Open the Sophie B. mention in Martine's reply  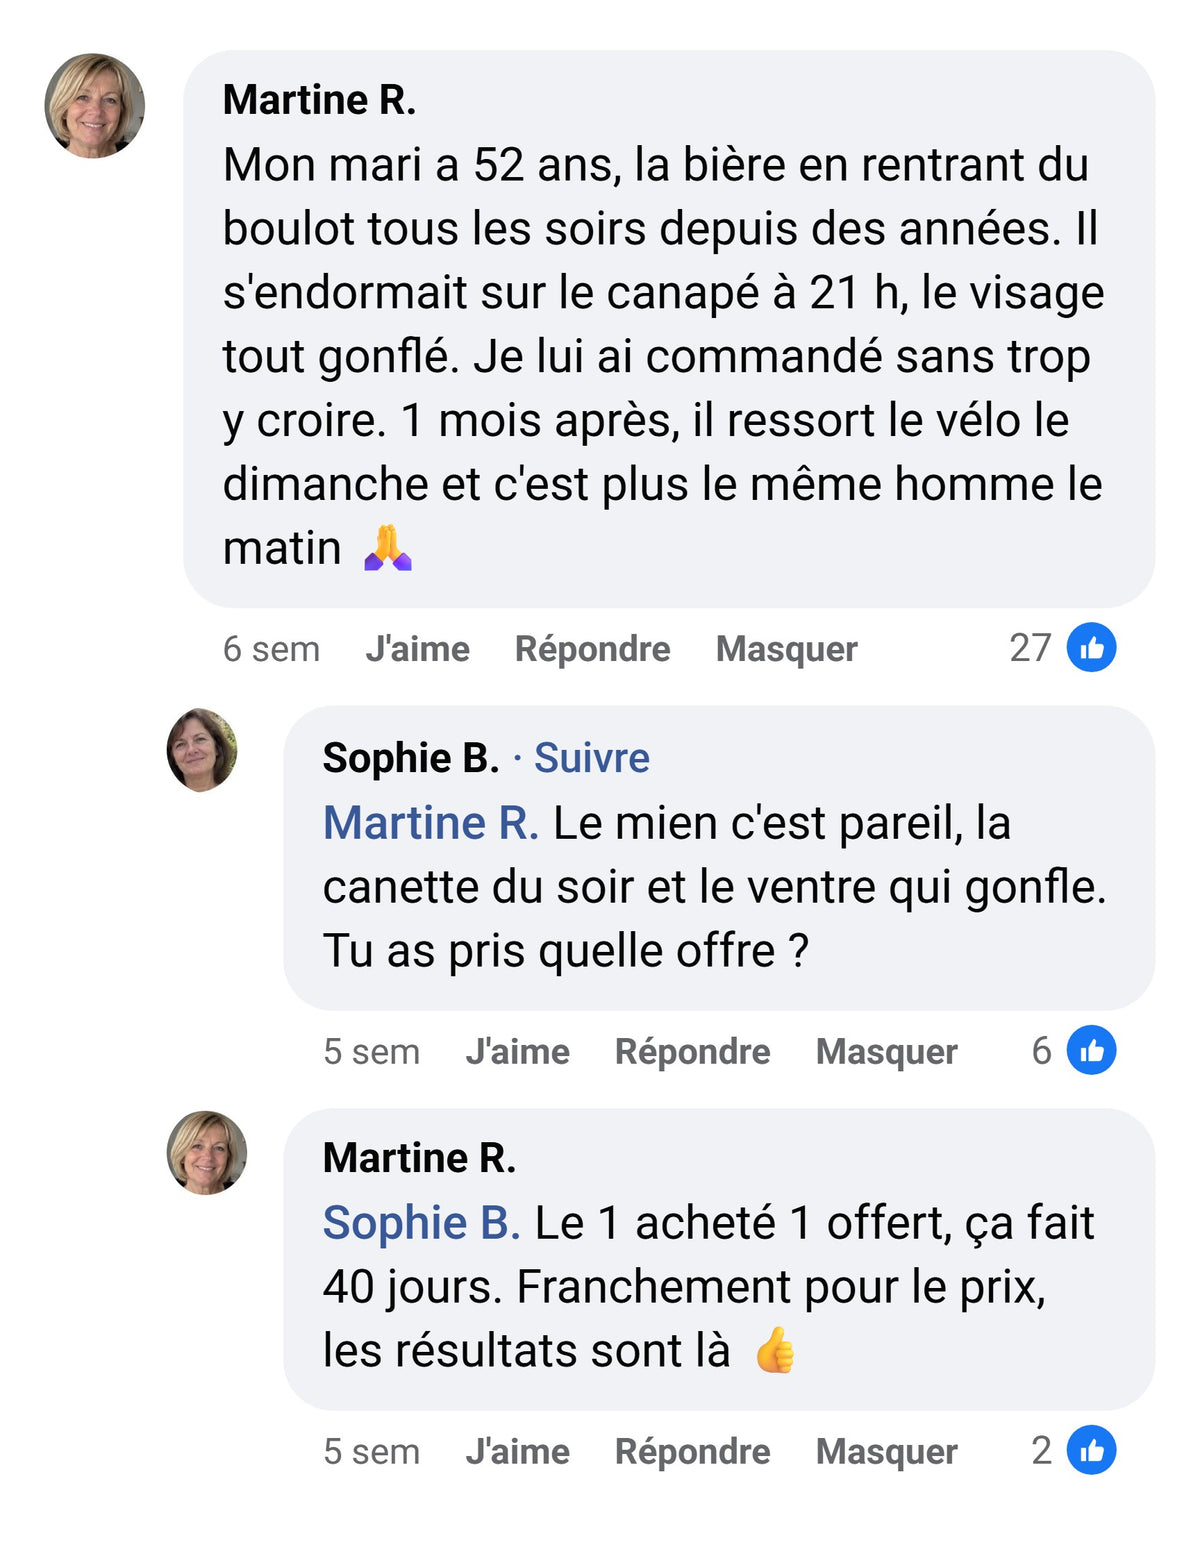tap(421, 1223)
